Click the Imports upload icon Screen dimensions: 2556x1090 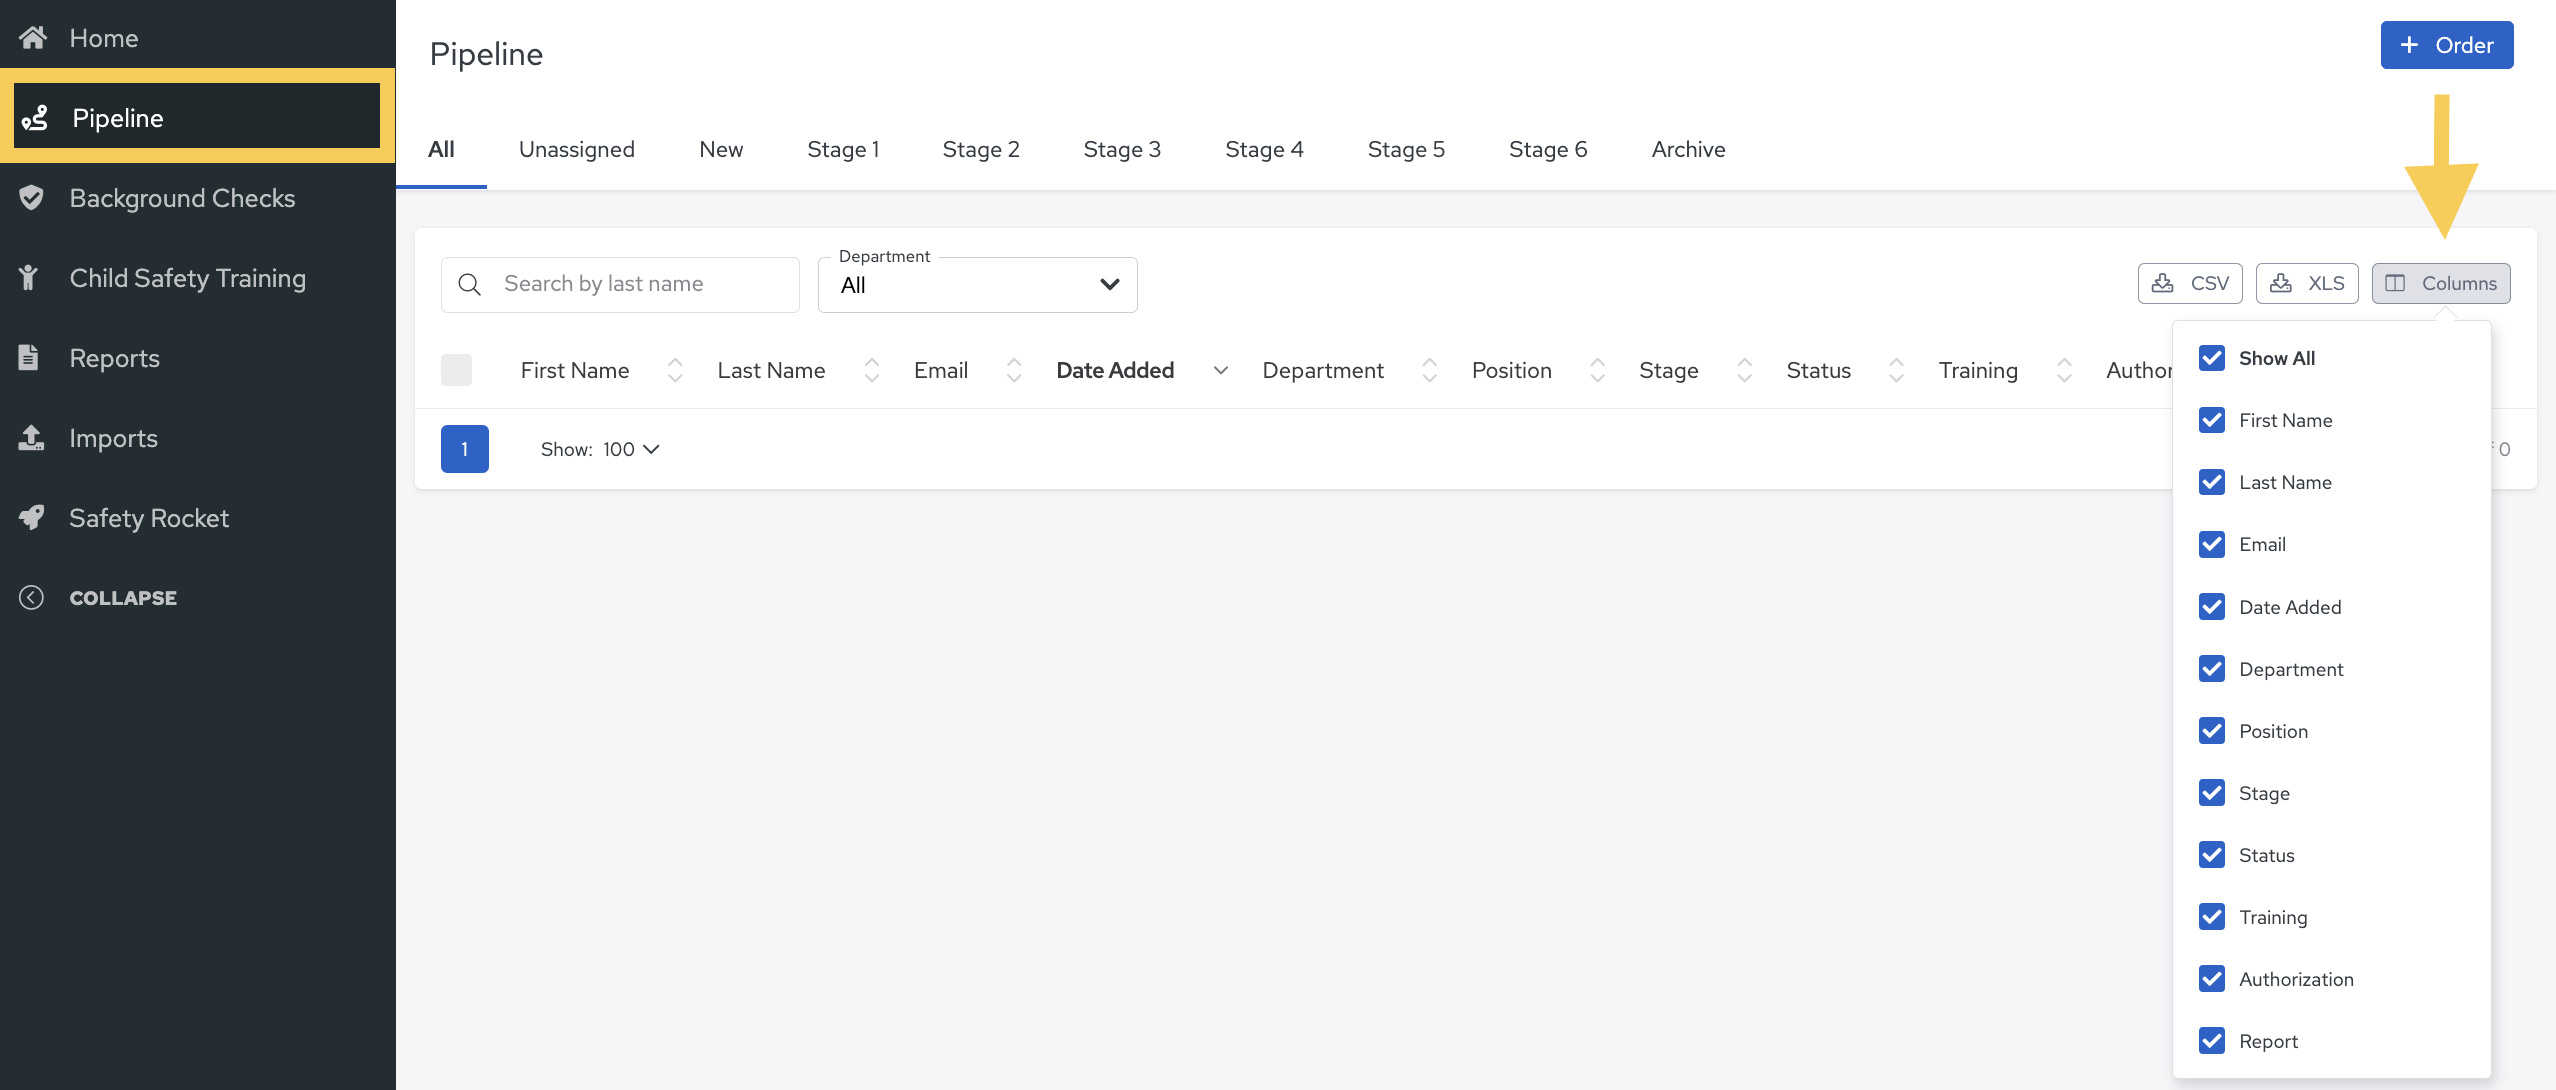[x=31, y=438]
